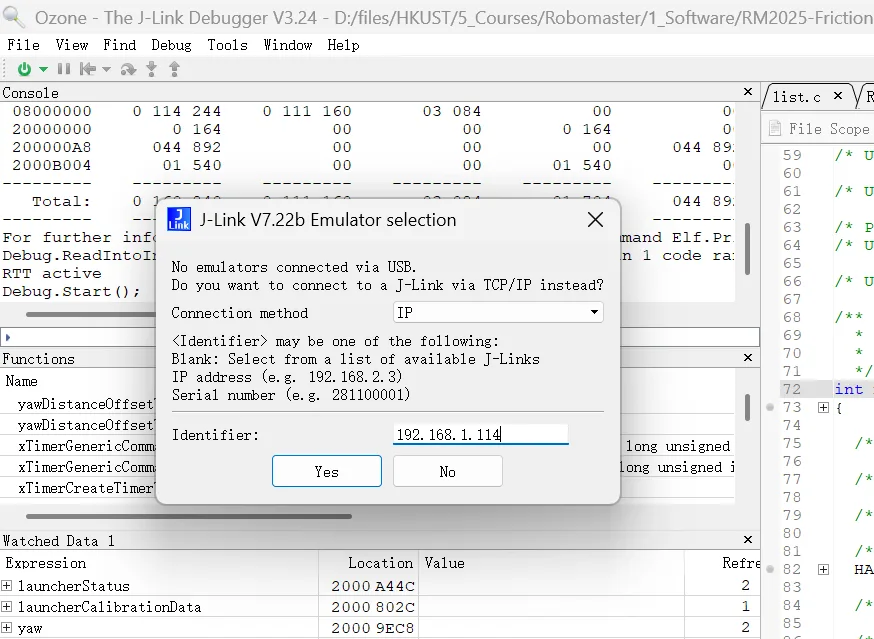Image resolution: width=874 pixels, height=639 pixels.
Task: Click location value 2000 9EC8
Action: point(373,627)
